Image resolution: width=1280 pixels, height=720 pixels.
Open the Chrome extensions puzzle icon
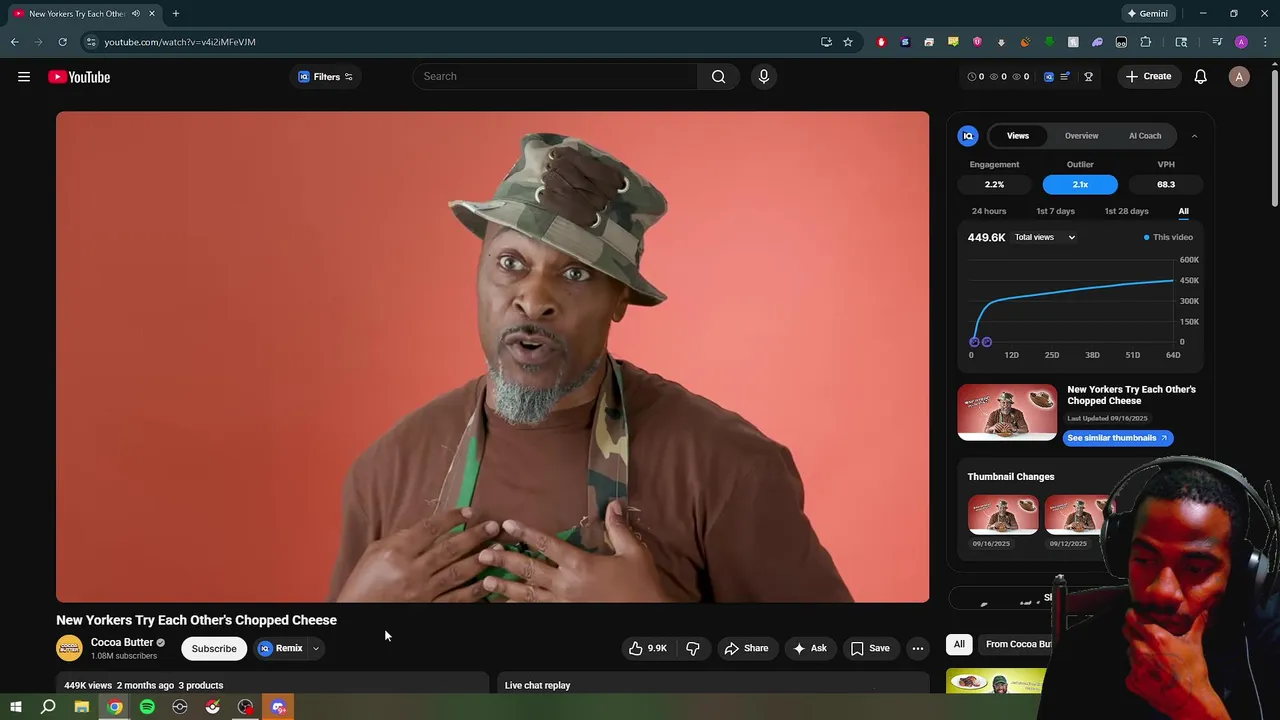[1145, 42]
